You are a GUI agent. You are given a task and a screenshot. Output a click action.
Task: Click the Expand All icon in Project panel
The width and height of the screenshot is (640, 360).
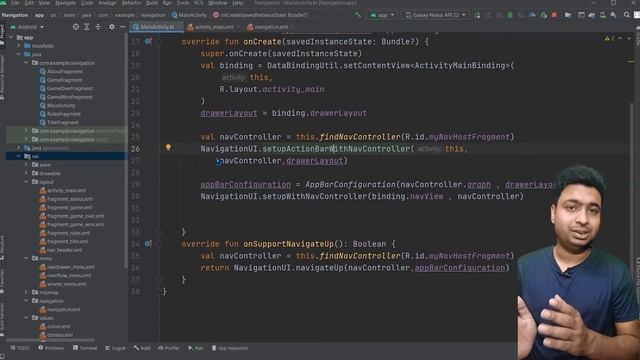(x=87, y=27)
